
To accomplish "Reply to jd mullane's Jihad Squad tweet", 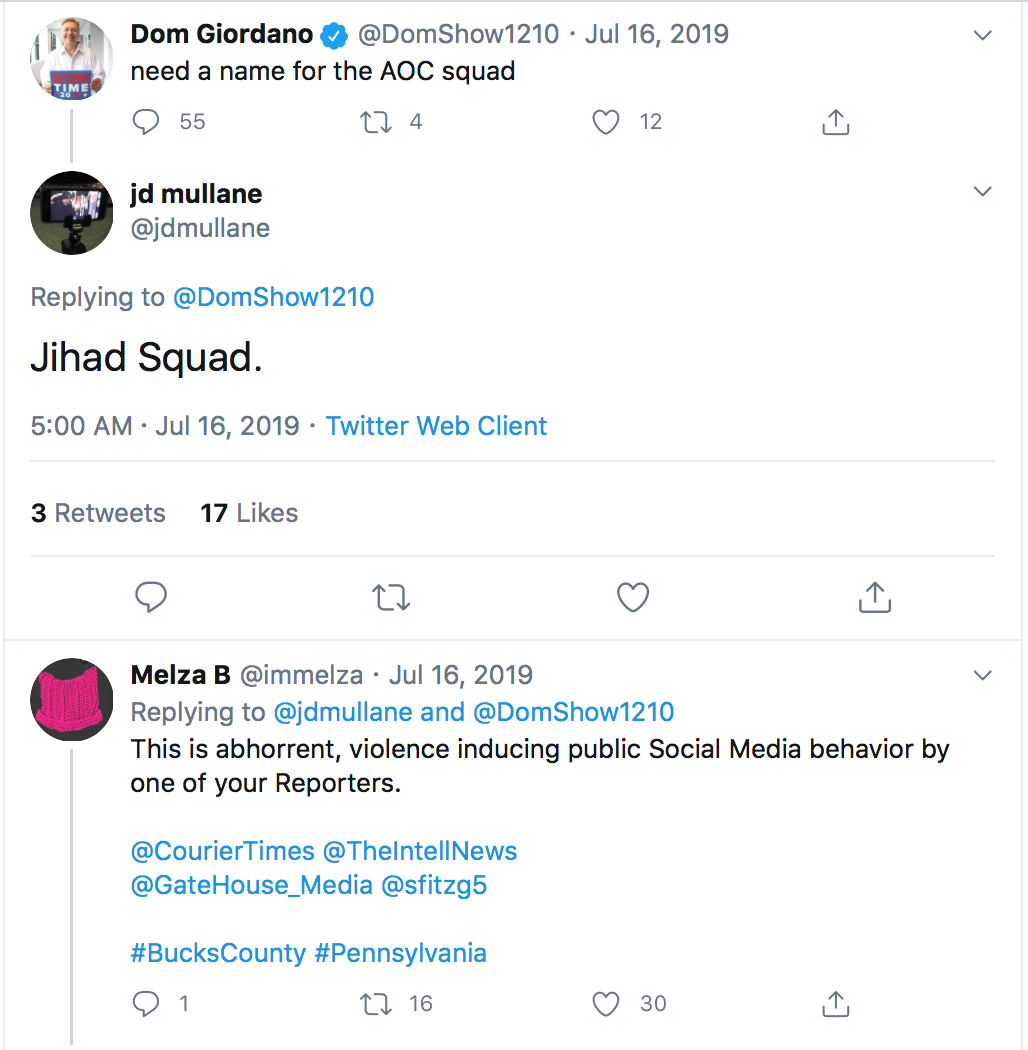I will 150,597.
